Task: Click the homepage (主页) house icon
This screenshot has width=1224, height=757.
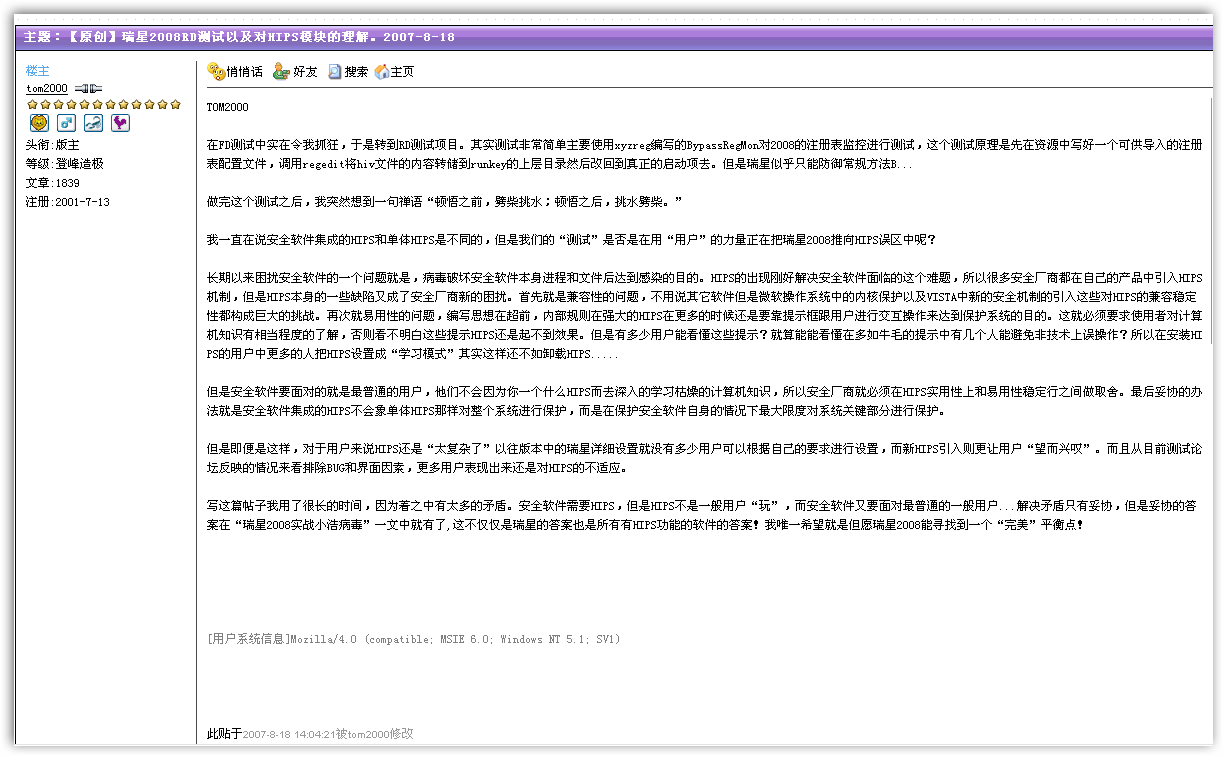Action: [382, 71]
